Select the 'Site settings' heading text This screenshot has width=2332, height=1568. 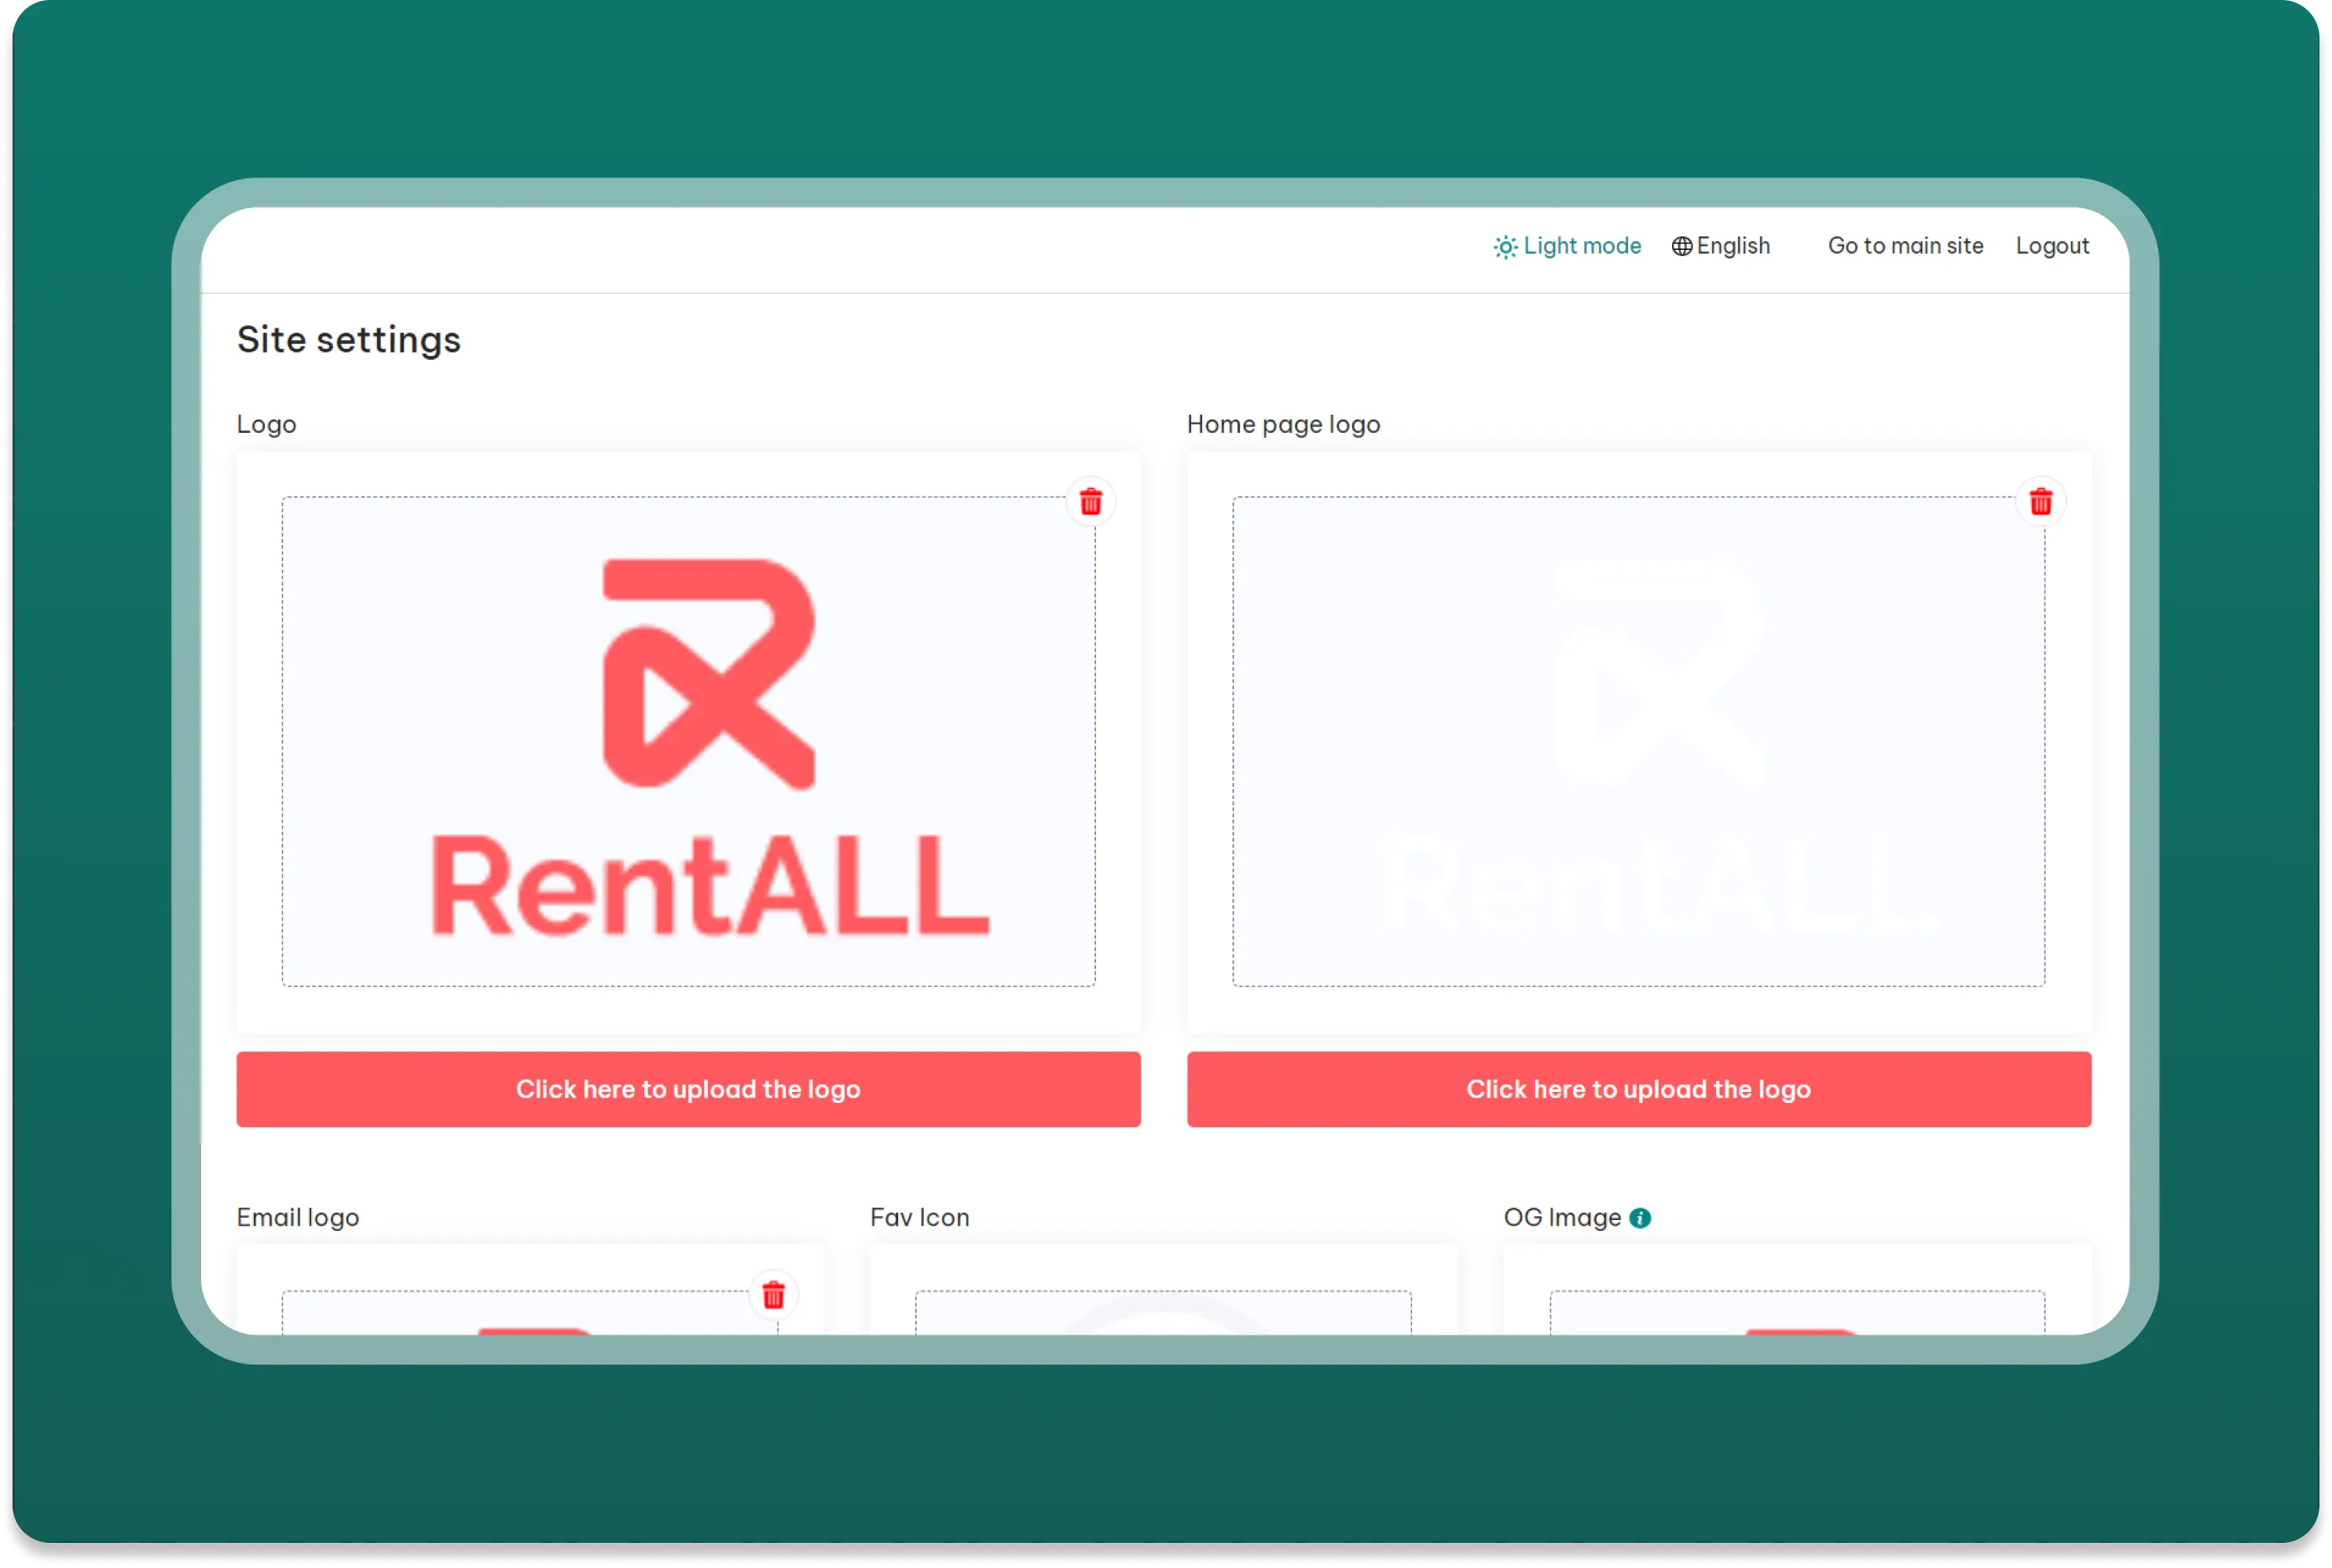point(349,340)
